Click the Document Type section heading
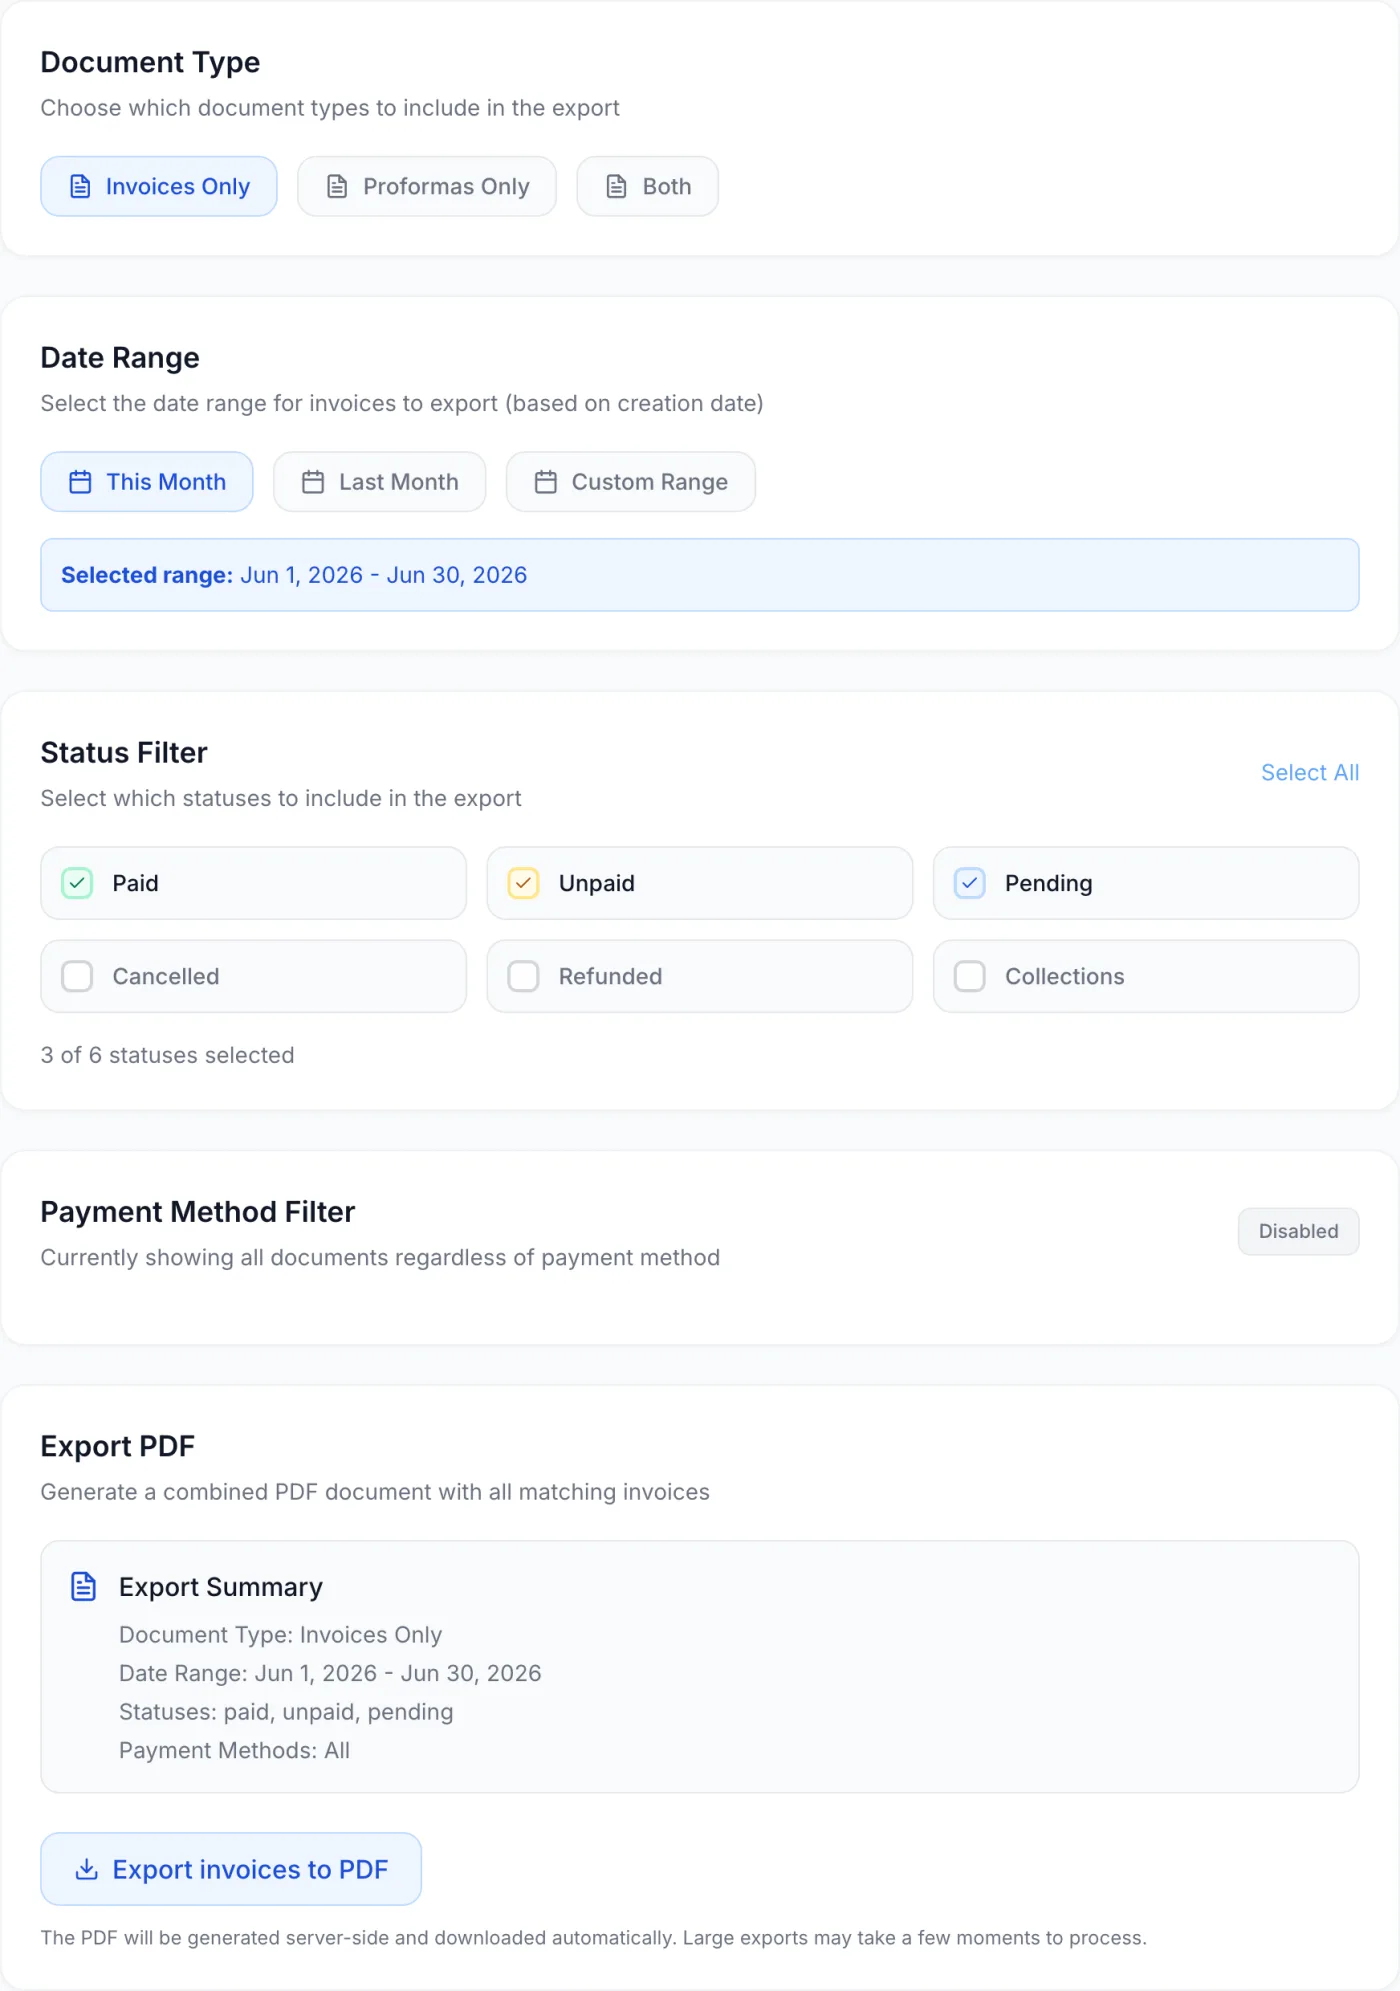The image size is (1400, 1991). click(150, 62)
